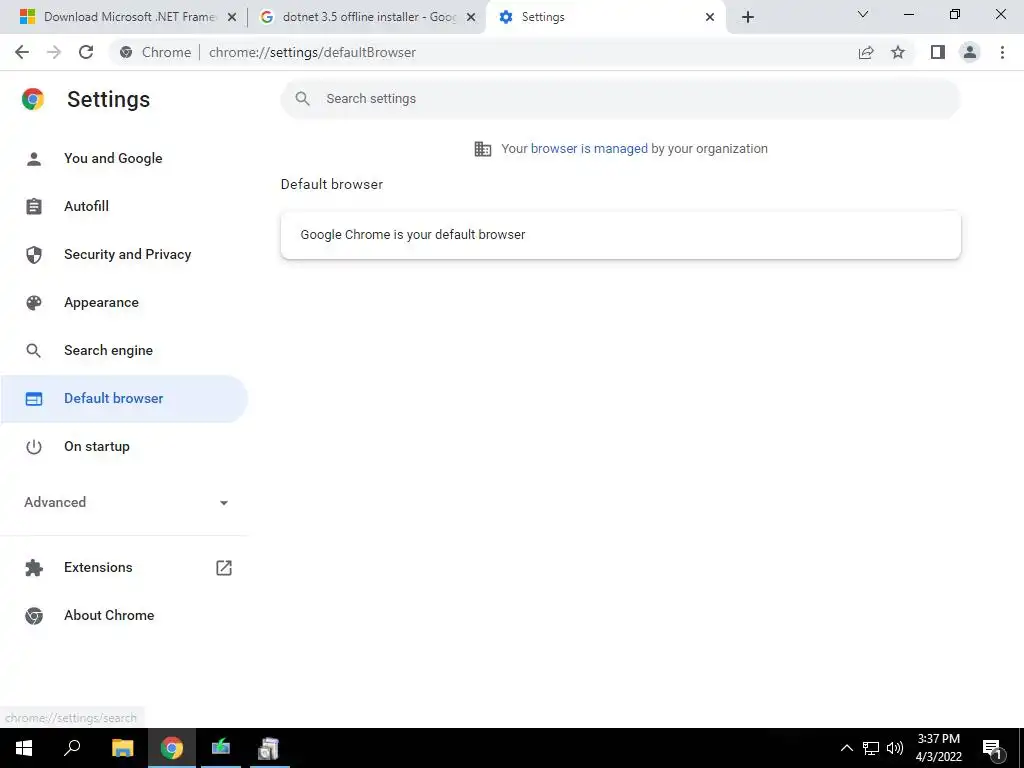The height and width of the screenshot is (768, 1024).
Task: Click the forward navigation arrow
Action: click(54, 52)
